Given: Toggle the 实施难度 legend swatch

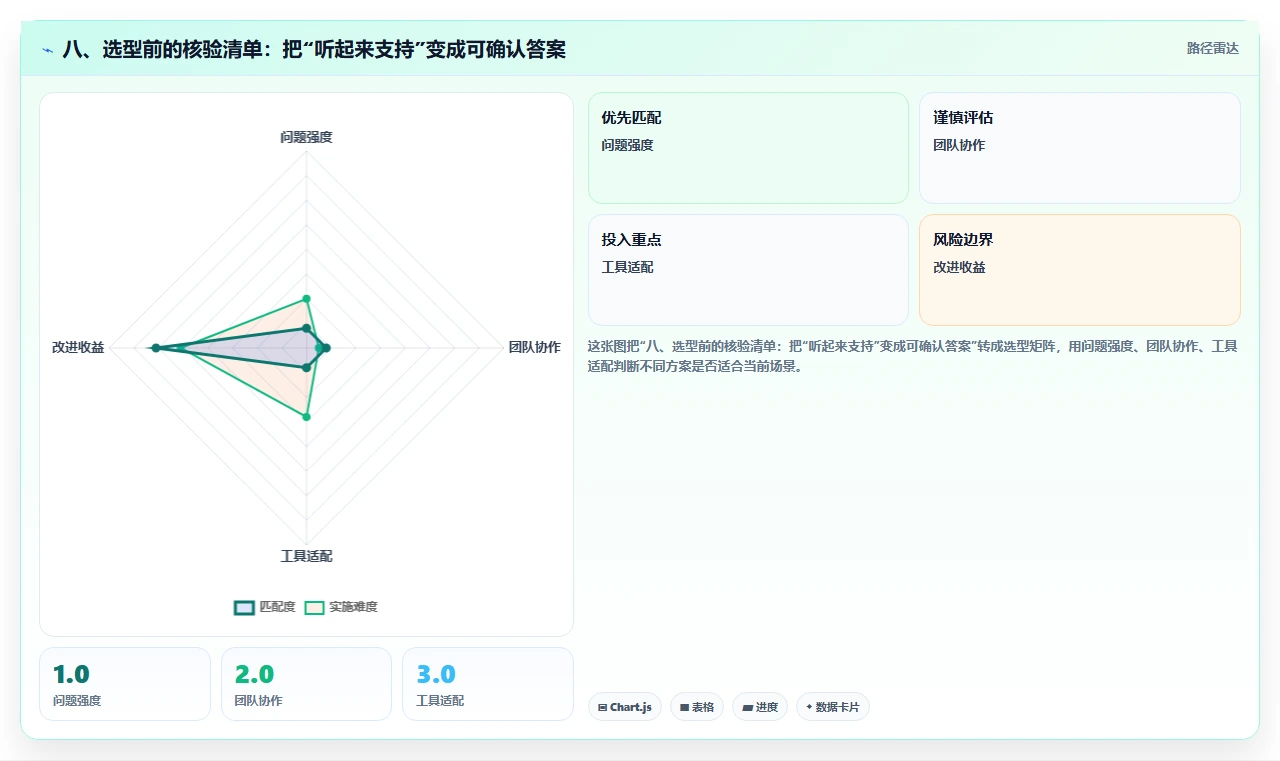Looking at the screenshot, I should click(x=315, y=607).
